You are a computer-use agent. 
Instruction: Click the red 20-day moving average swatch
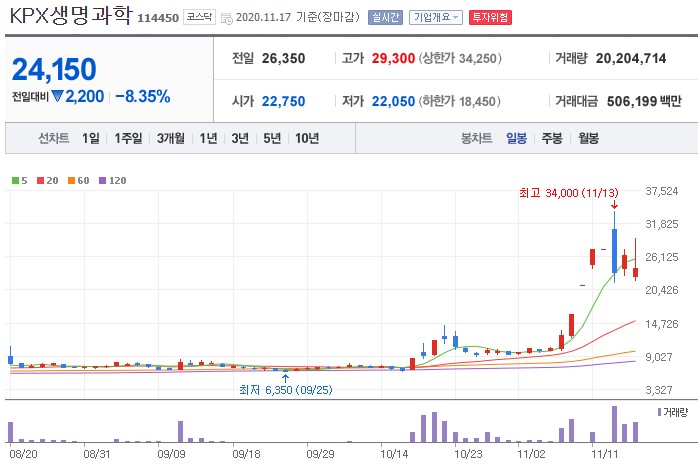point(41,180)
